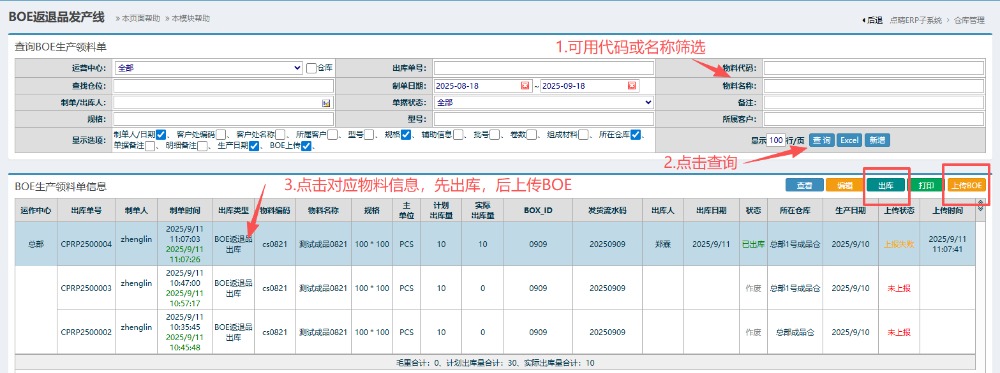Uncheck the BOE上传 display option

306,146
